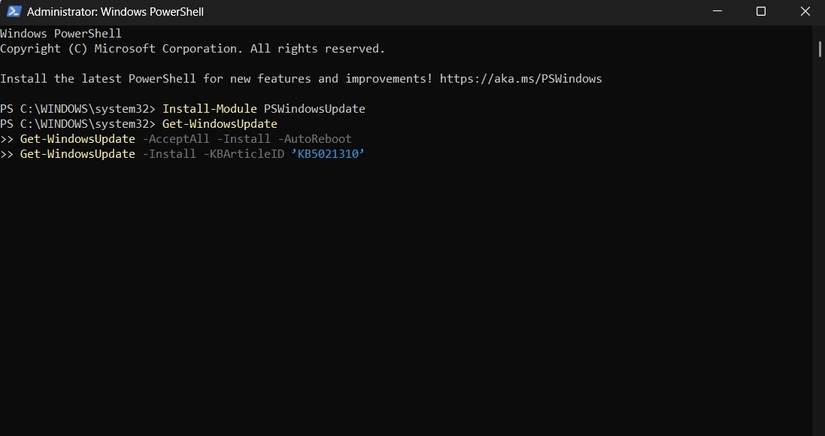Close the Administrator PowerShell window
Screen dimensions: 825x436
pyautogui.click(x=806, y=12)
